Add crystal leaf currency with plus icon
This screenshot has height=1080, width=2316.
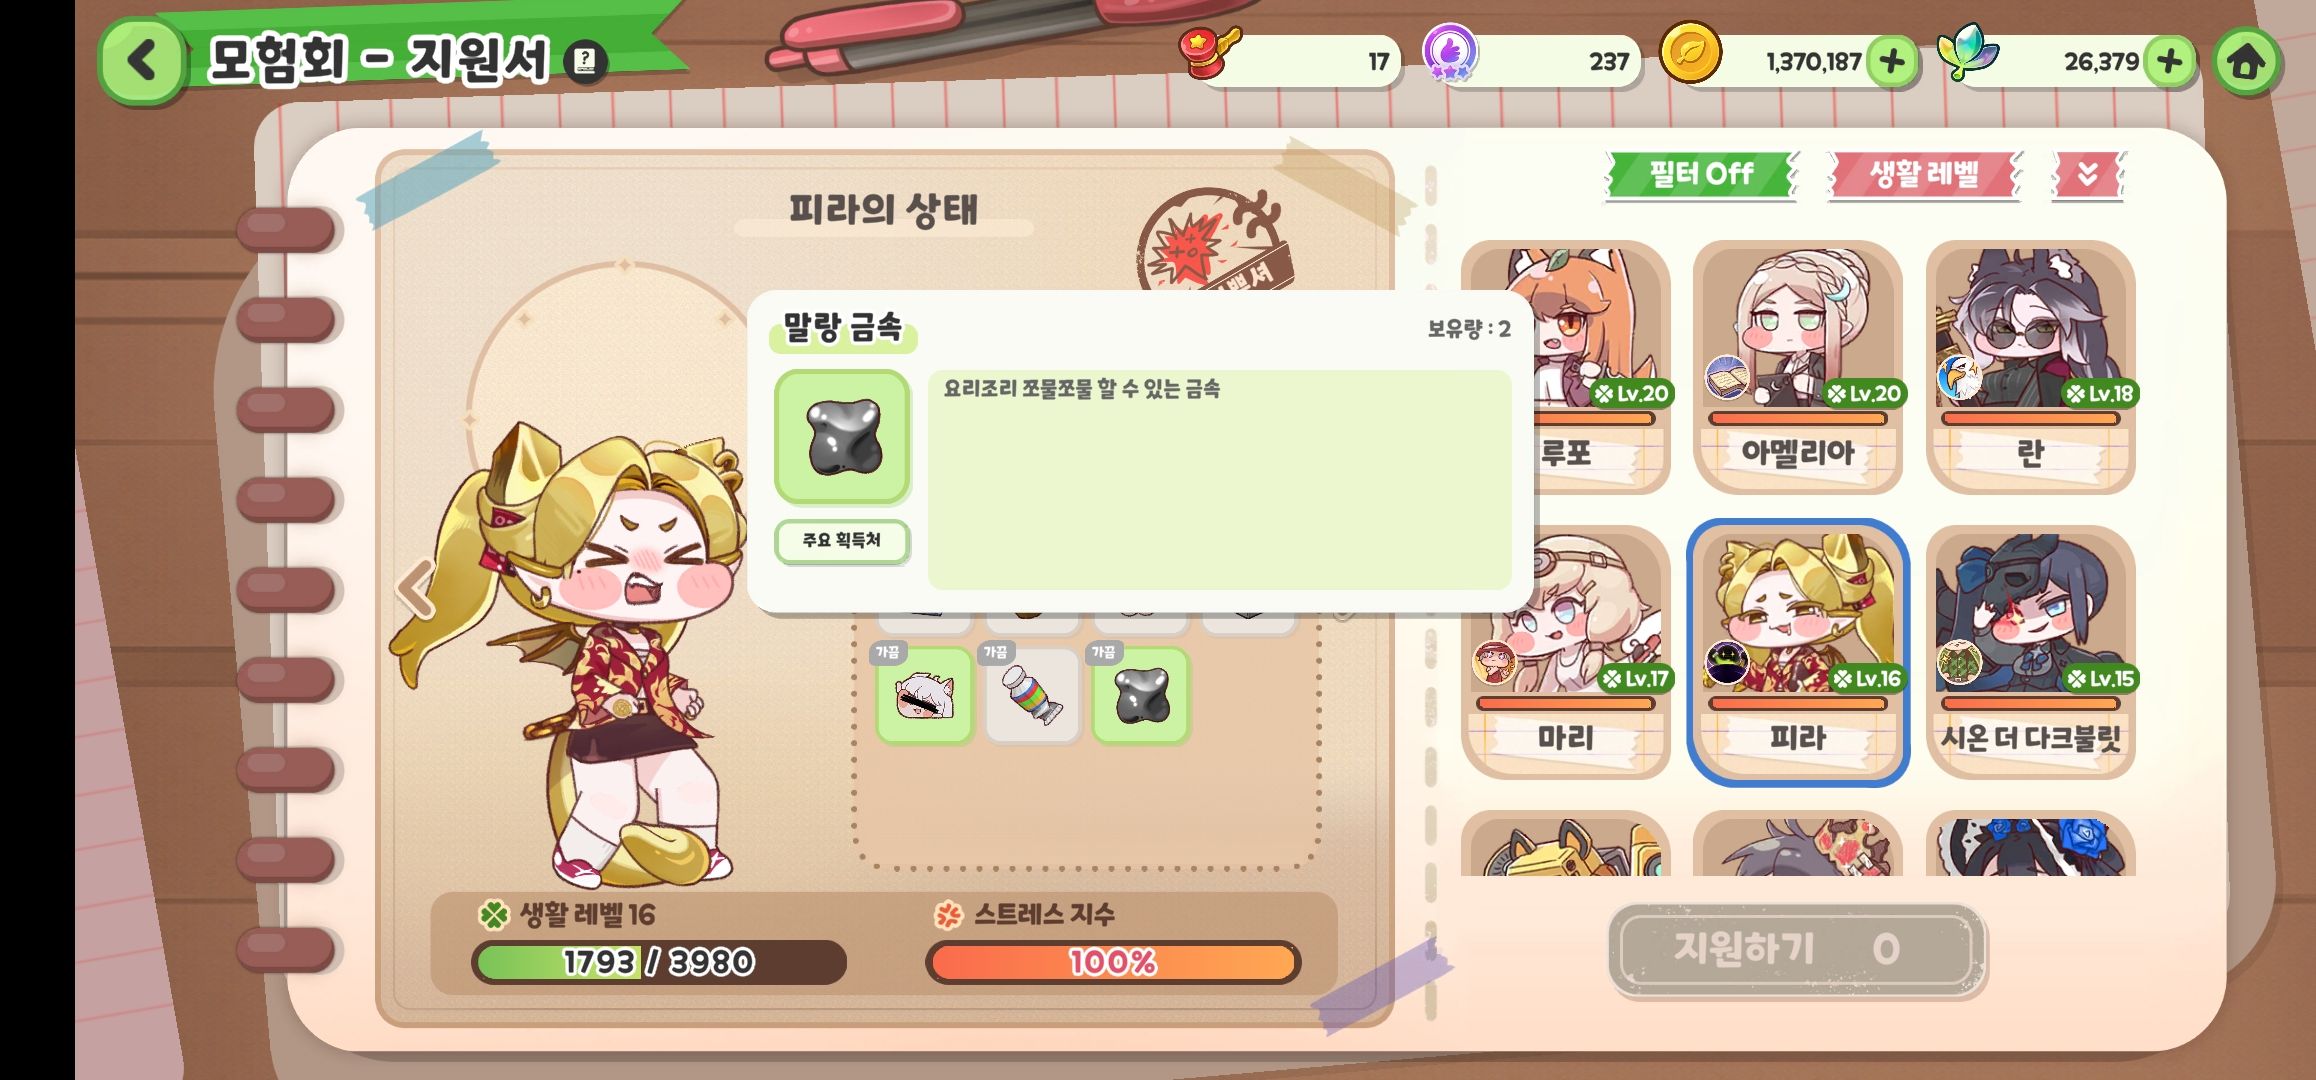click(x=2169, y=62)
